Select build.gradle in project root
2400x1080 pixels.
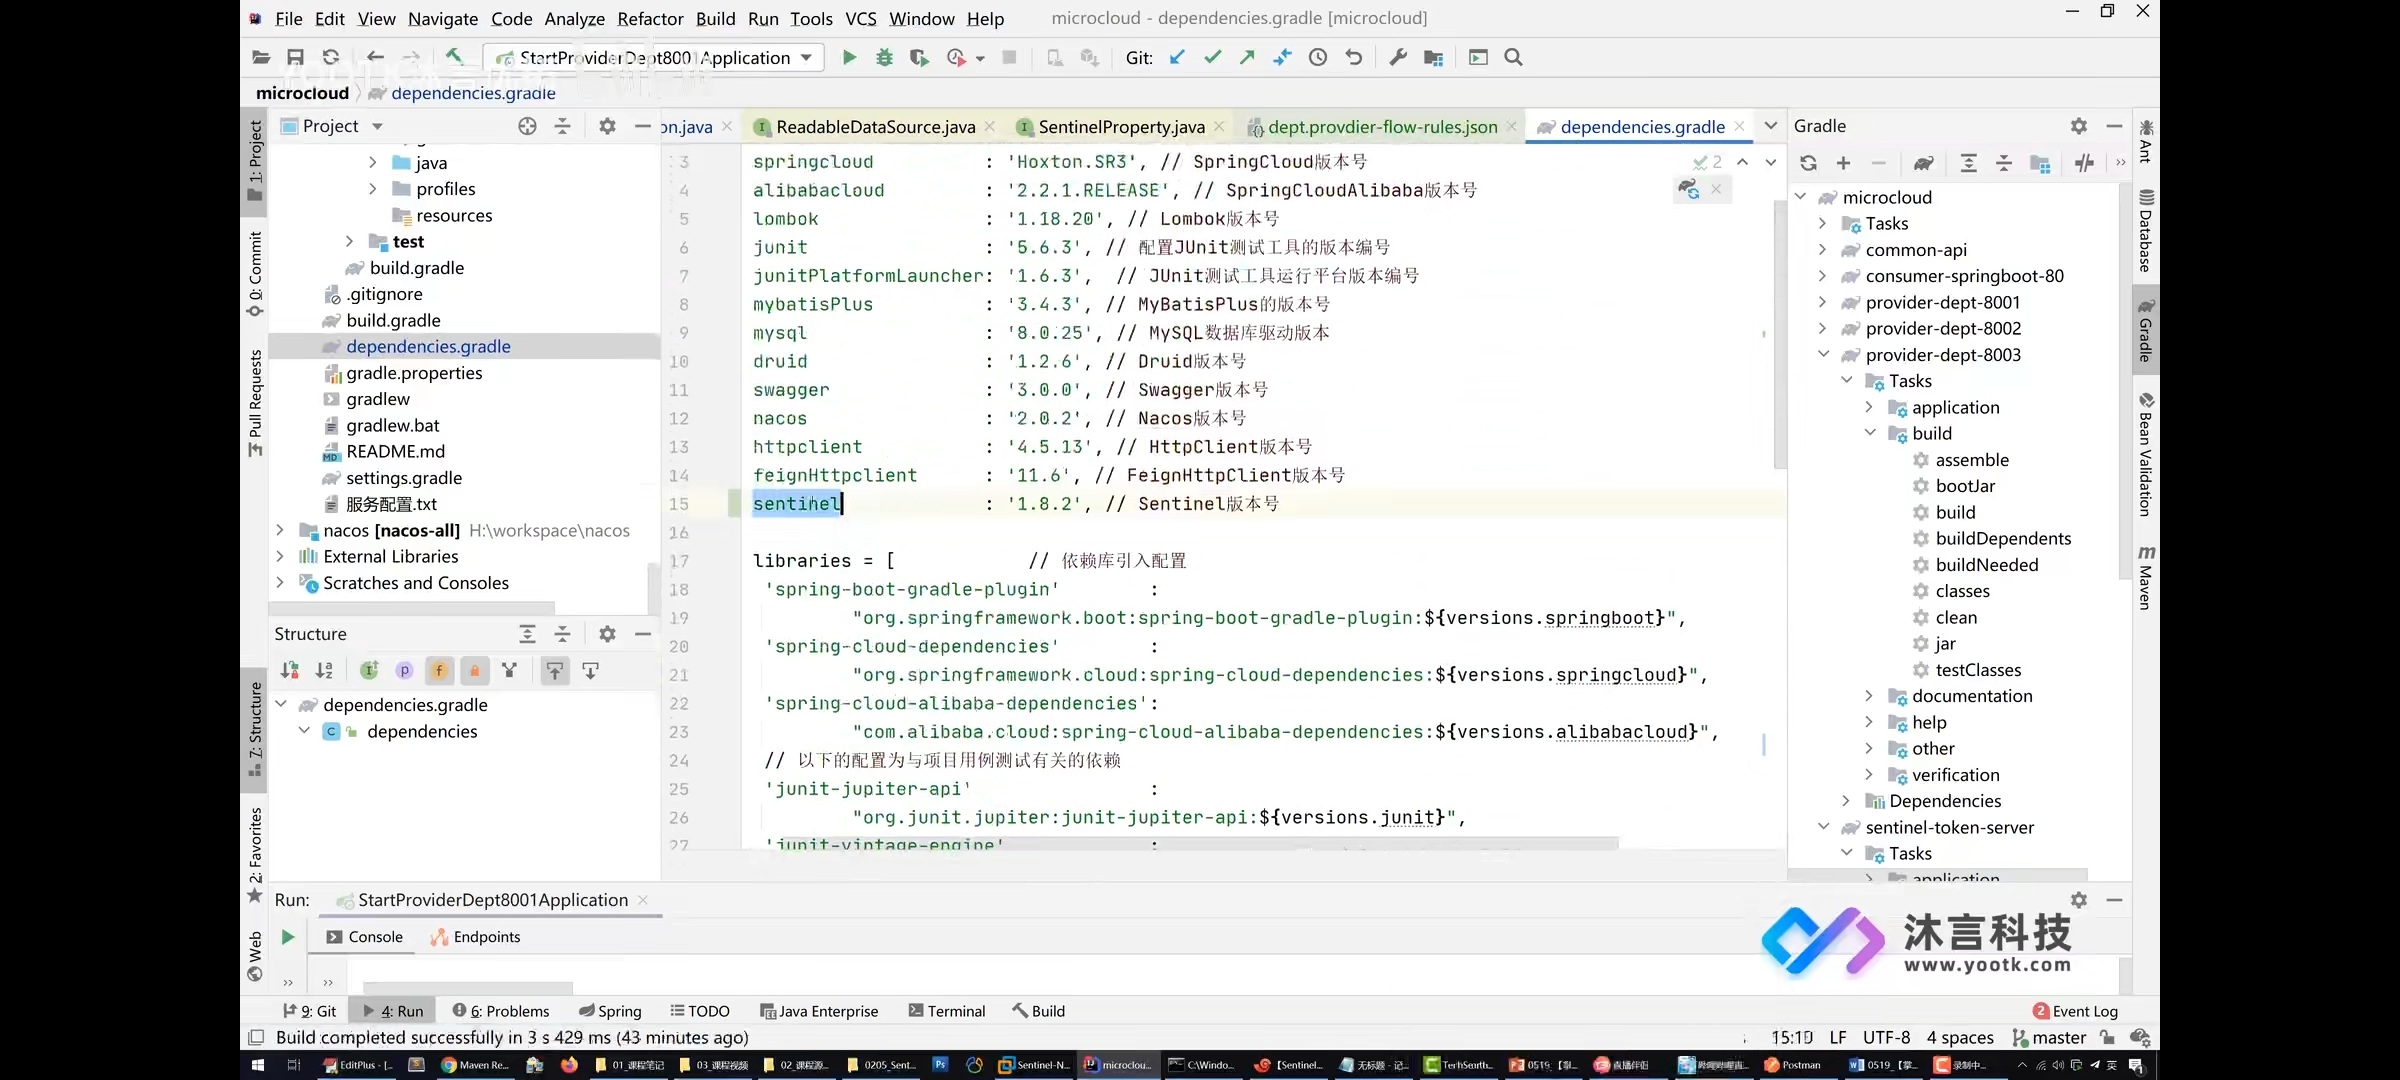393,320
